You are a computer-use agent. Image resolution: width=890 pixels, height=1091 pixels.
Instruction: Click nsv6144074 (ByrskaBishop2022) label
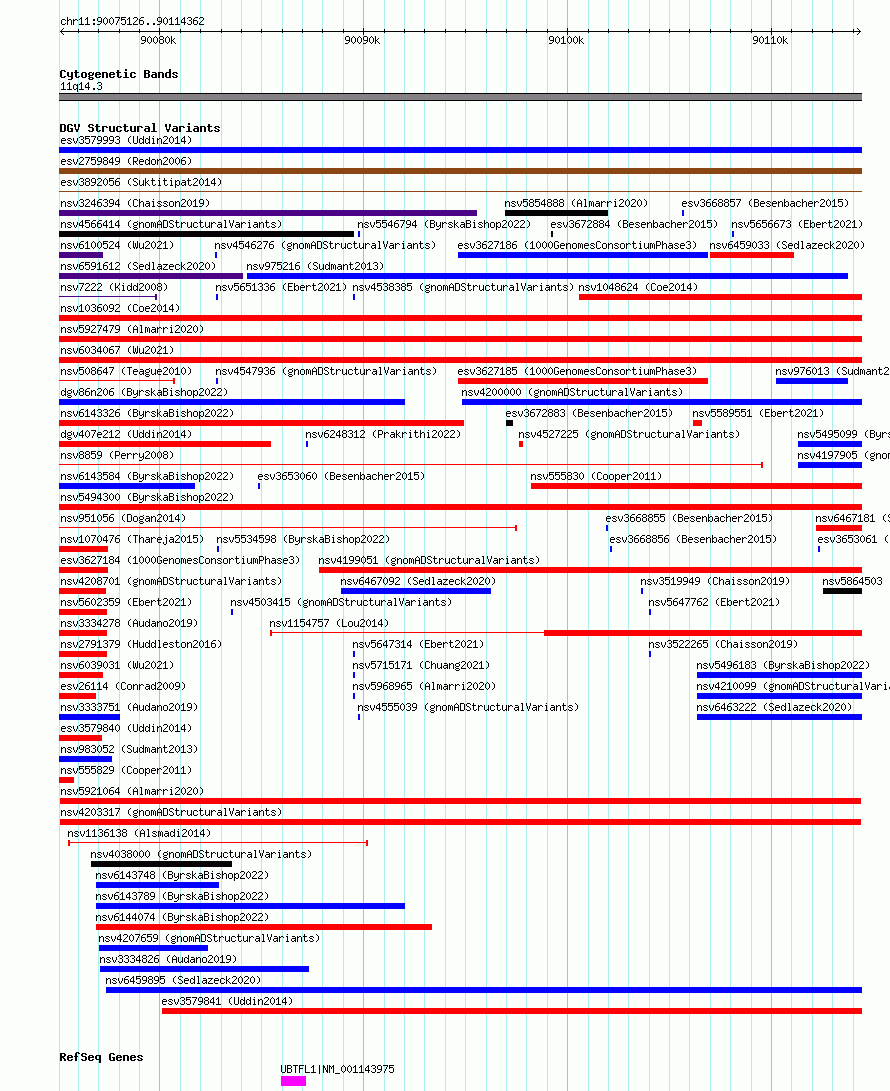pyautogui.click(x=182, y=917)
